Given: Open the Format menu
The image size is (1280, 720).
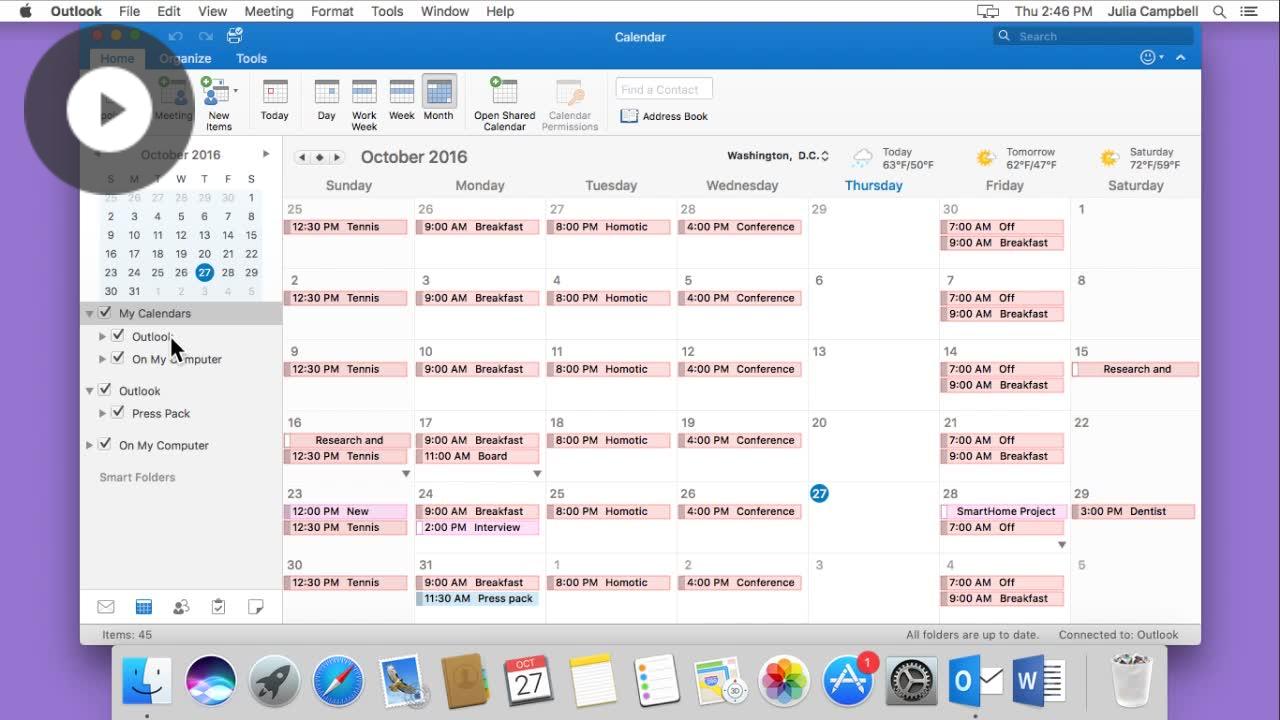Looking at the screenshot, I should [332, 11].
